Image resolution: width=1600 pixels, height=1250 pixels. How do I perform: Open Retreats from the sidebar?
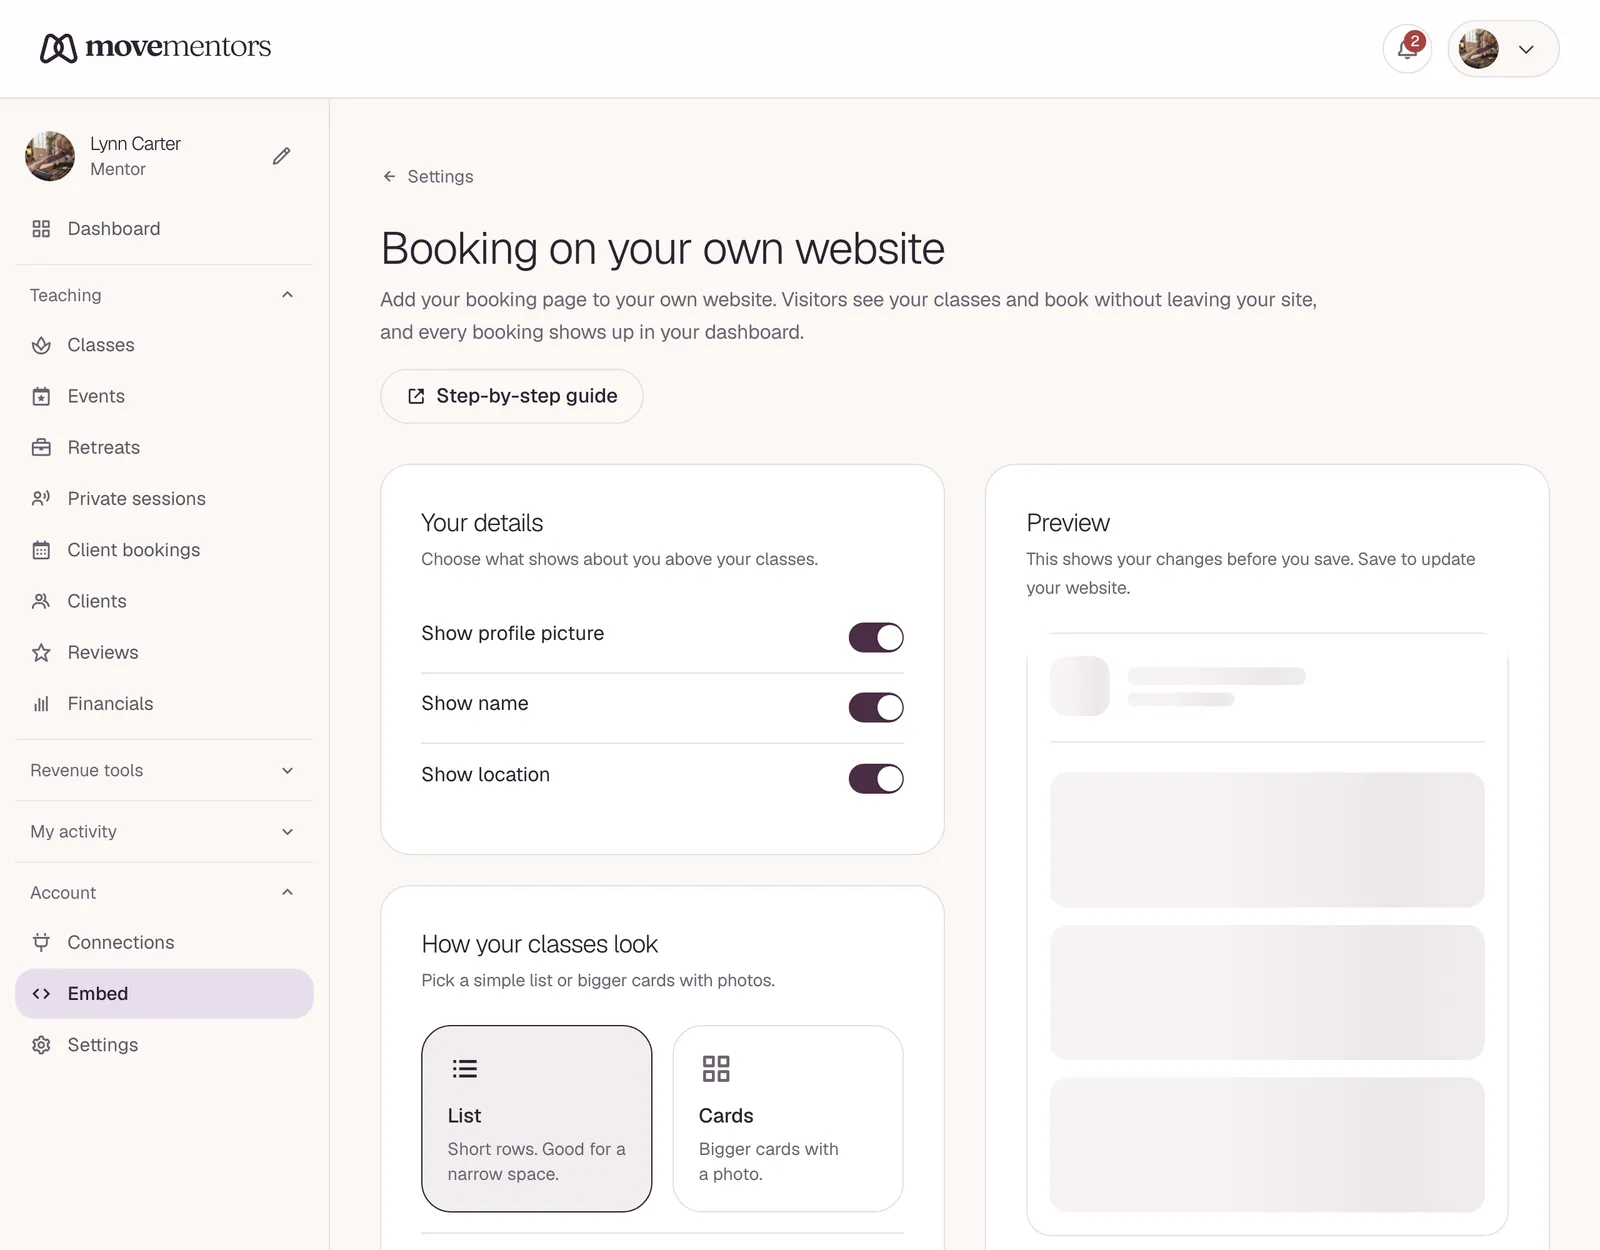[x=164, y=448]
